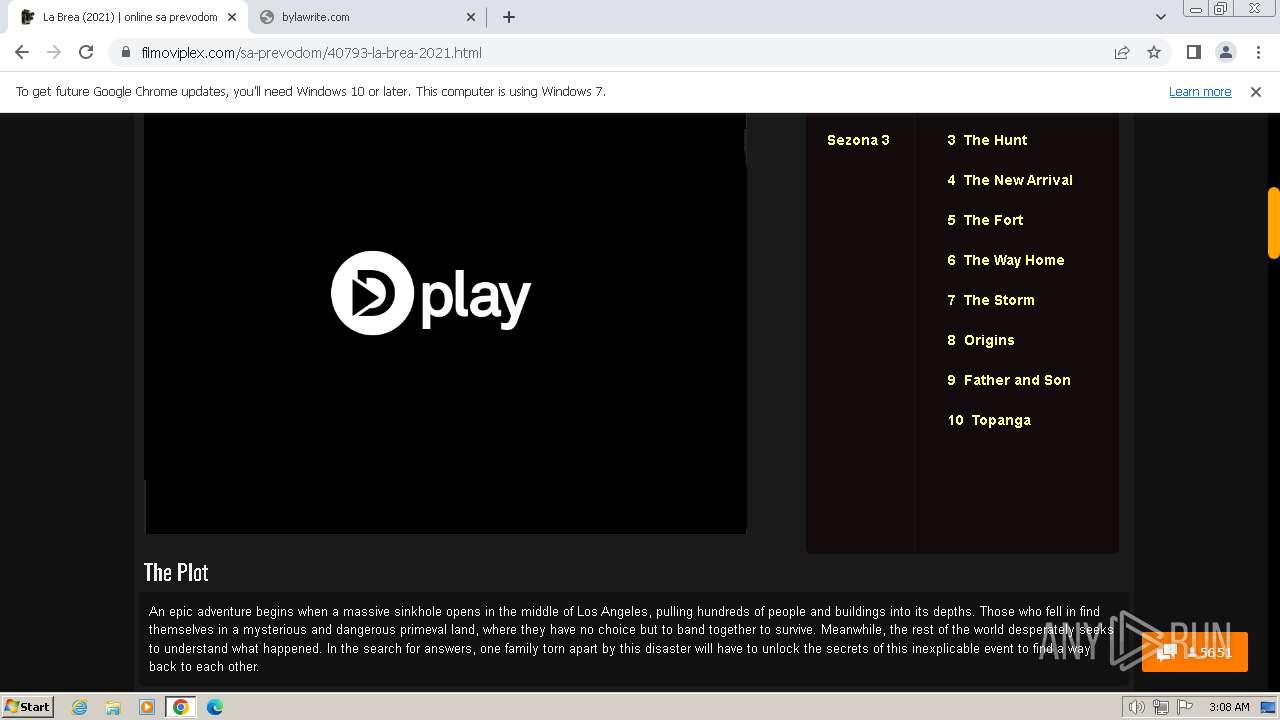Switch to the bylawrite.com tab
Image resolution: width=1280 pixels, height=720 pixels.
point(366,17)
